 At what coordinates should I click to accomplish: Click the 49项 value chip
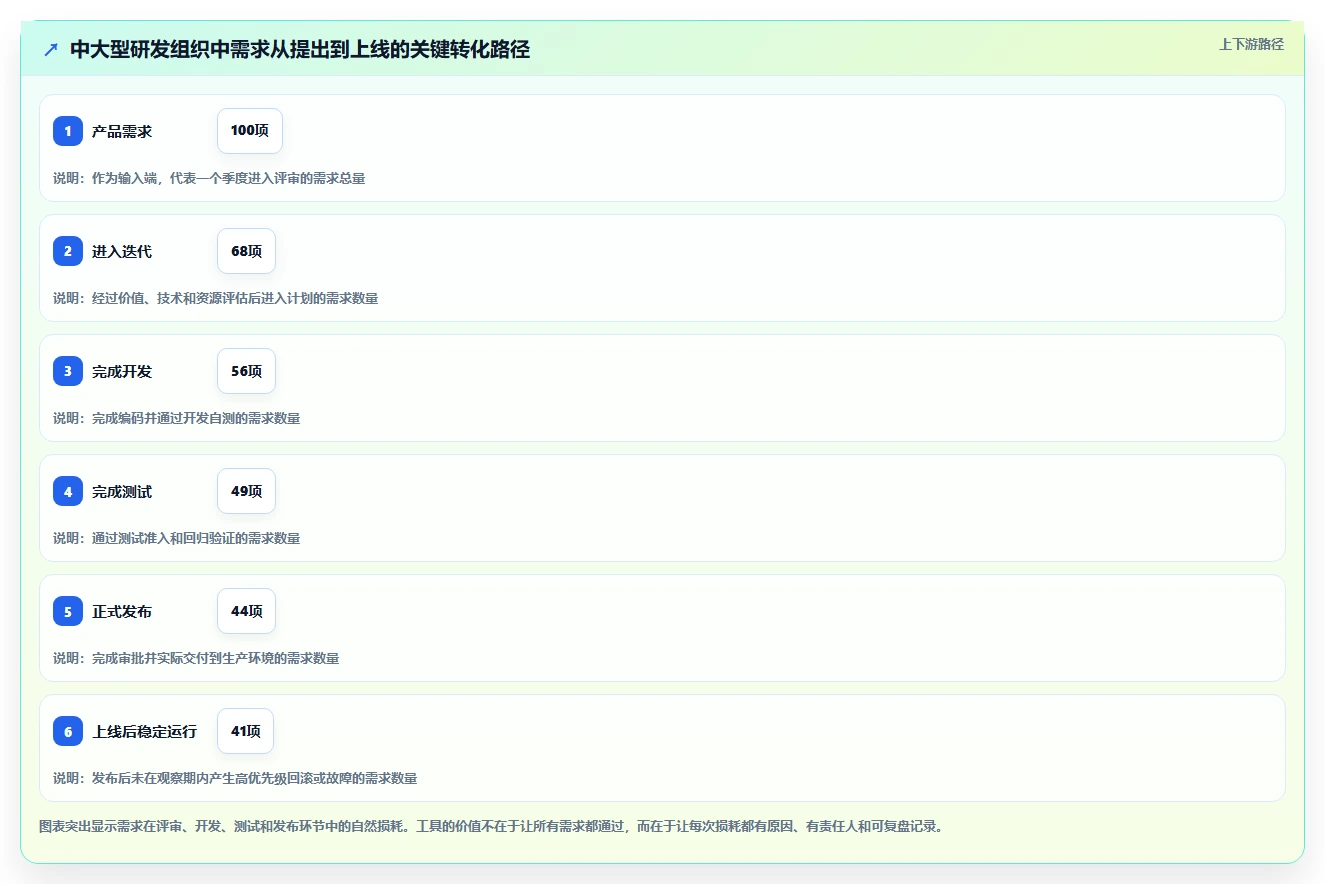[246, 491]
